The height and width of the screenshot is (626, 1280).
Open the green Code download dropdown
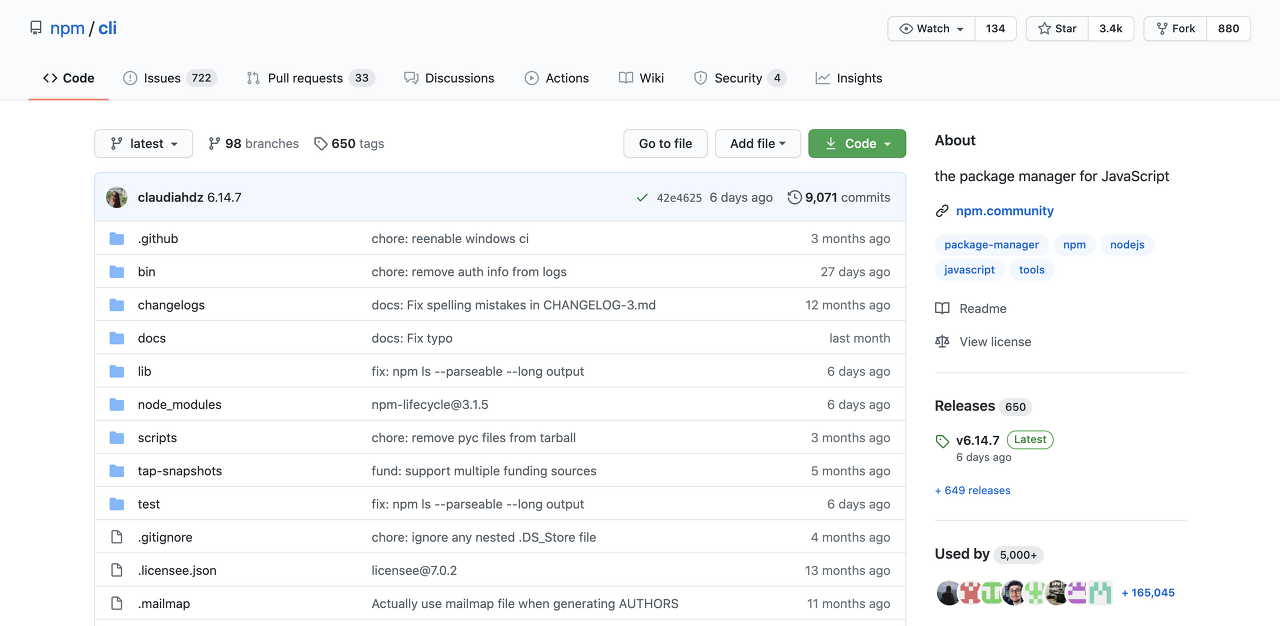pyautogui.click(x=857, y=144)
